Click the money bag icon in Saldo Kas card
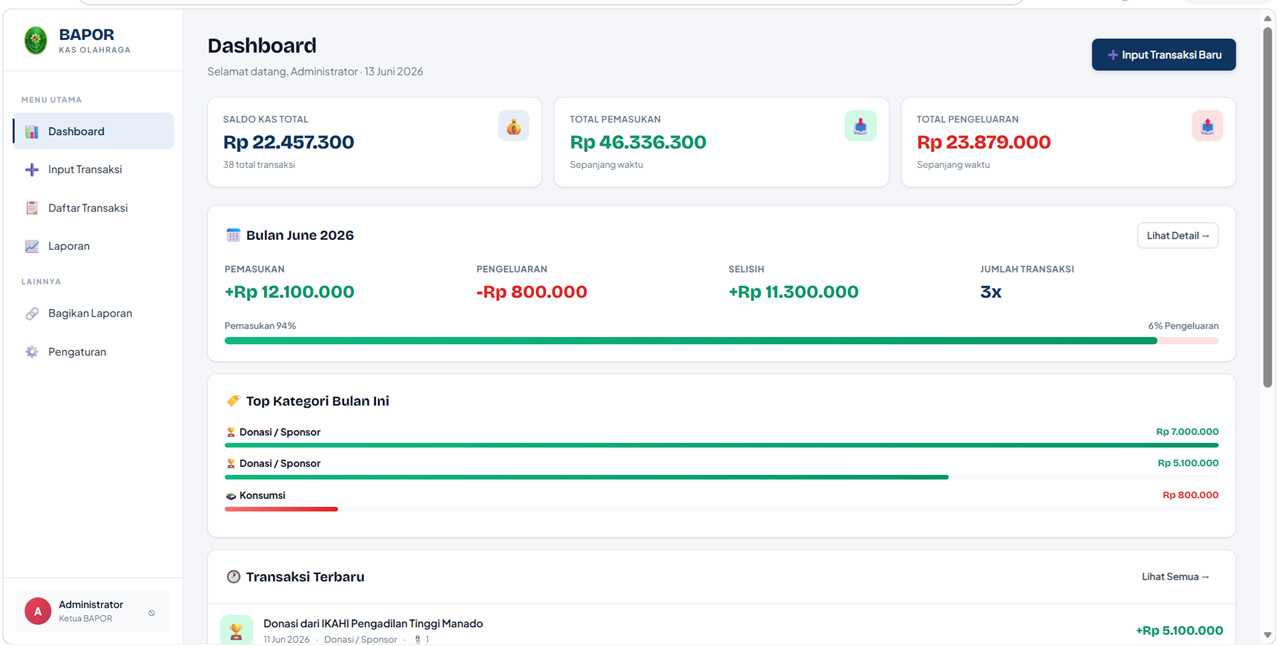The width and height of the screenshot is (1278, 646). click(513, 126)
